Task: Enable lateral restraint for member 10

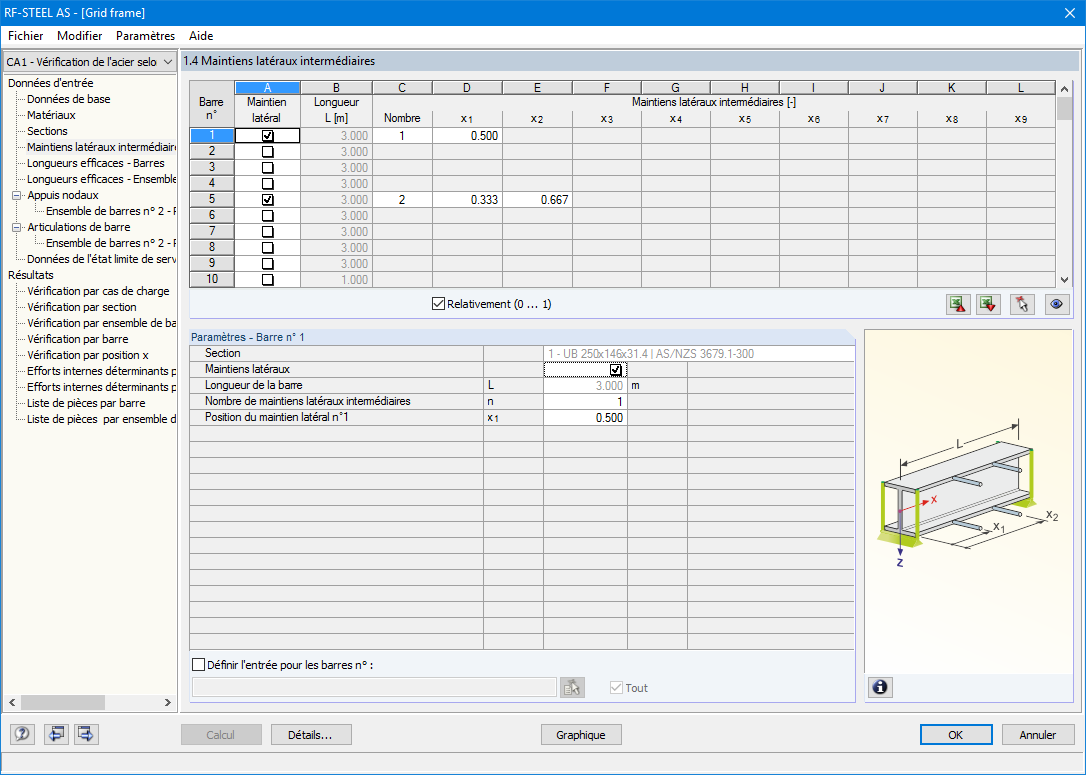Action: coord(267,280)
